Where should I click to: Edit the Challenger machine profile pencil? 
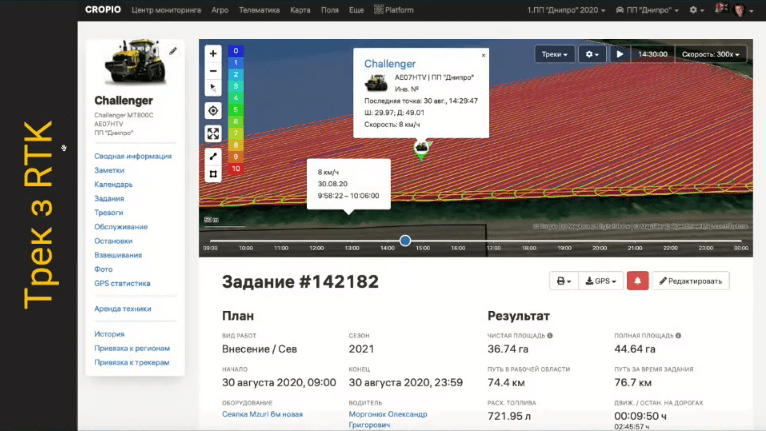173,51
